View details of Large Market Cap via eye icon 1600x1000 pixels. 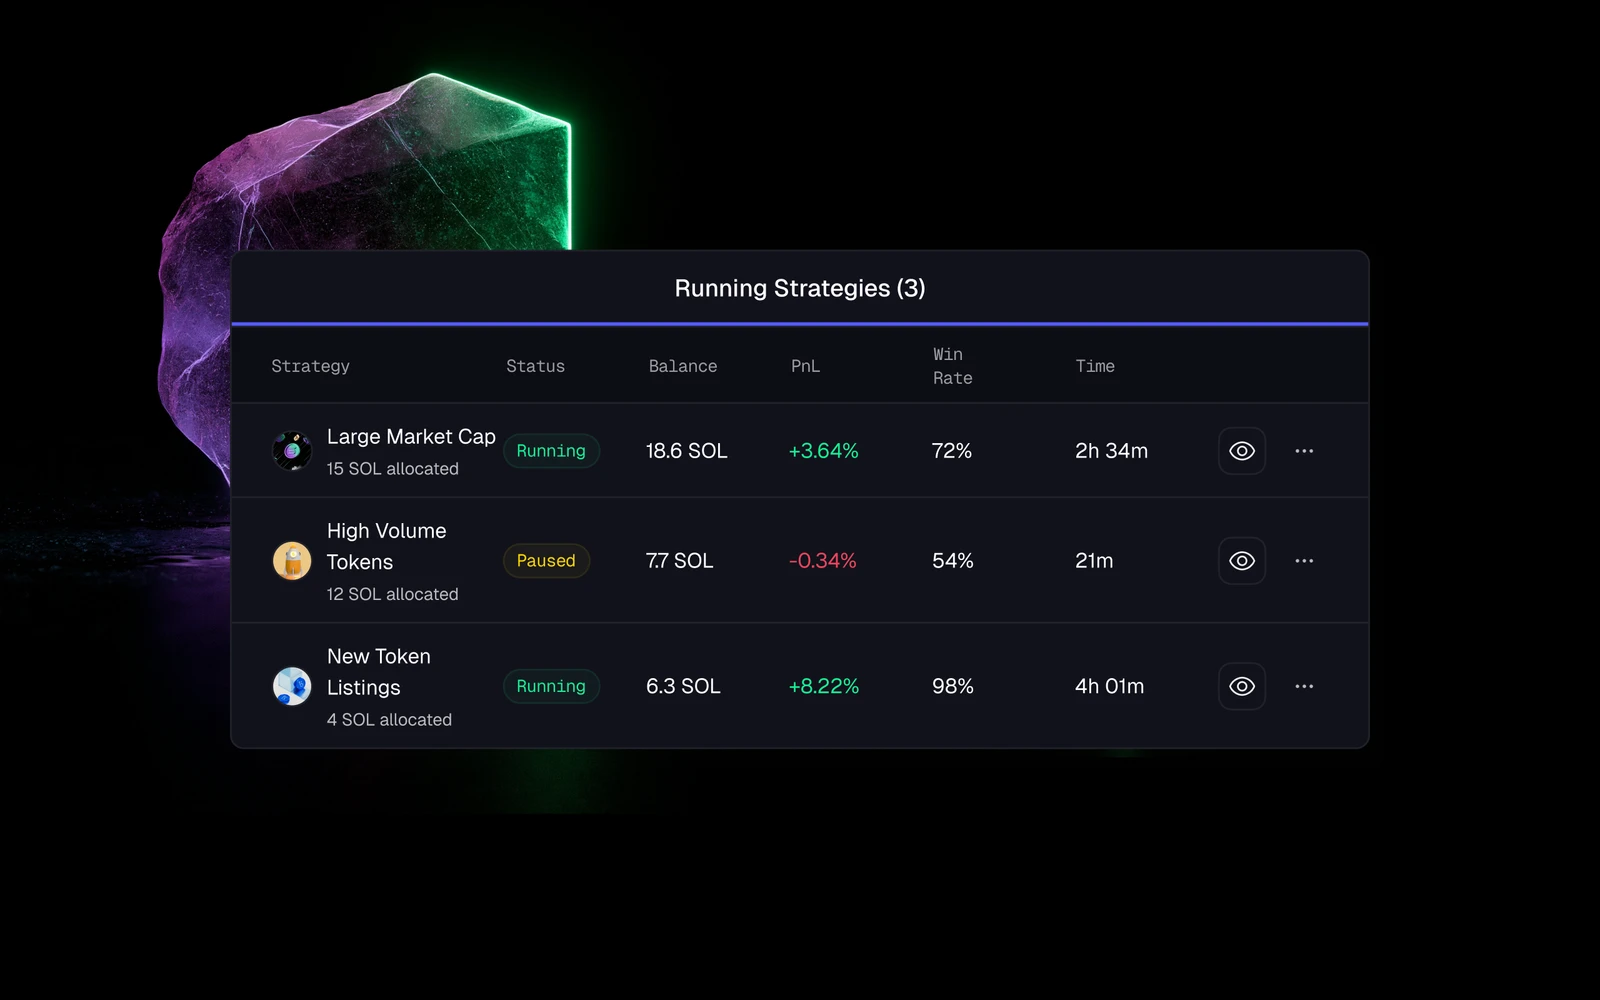pyautogui.click(x=1242, y=451)
